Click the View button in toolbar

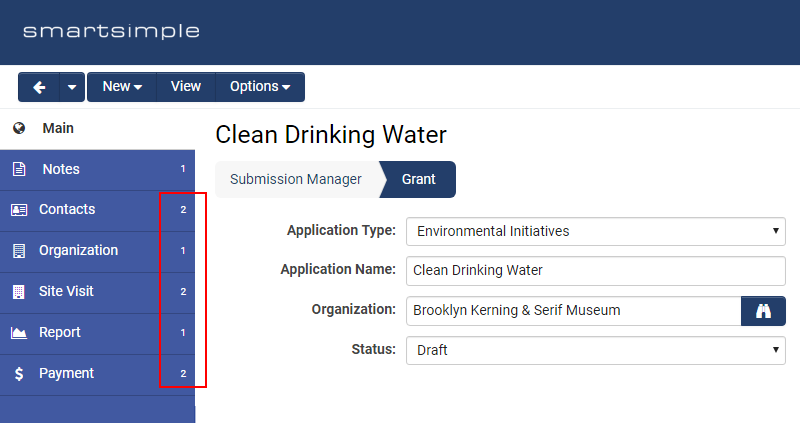(186, 87)
